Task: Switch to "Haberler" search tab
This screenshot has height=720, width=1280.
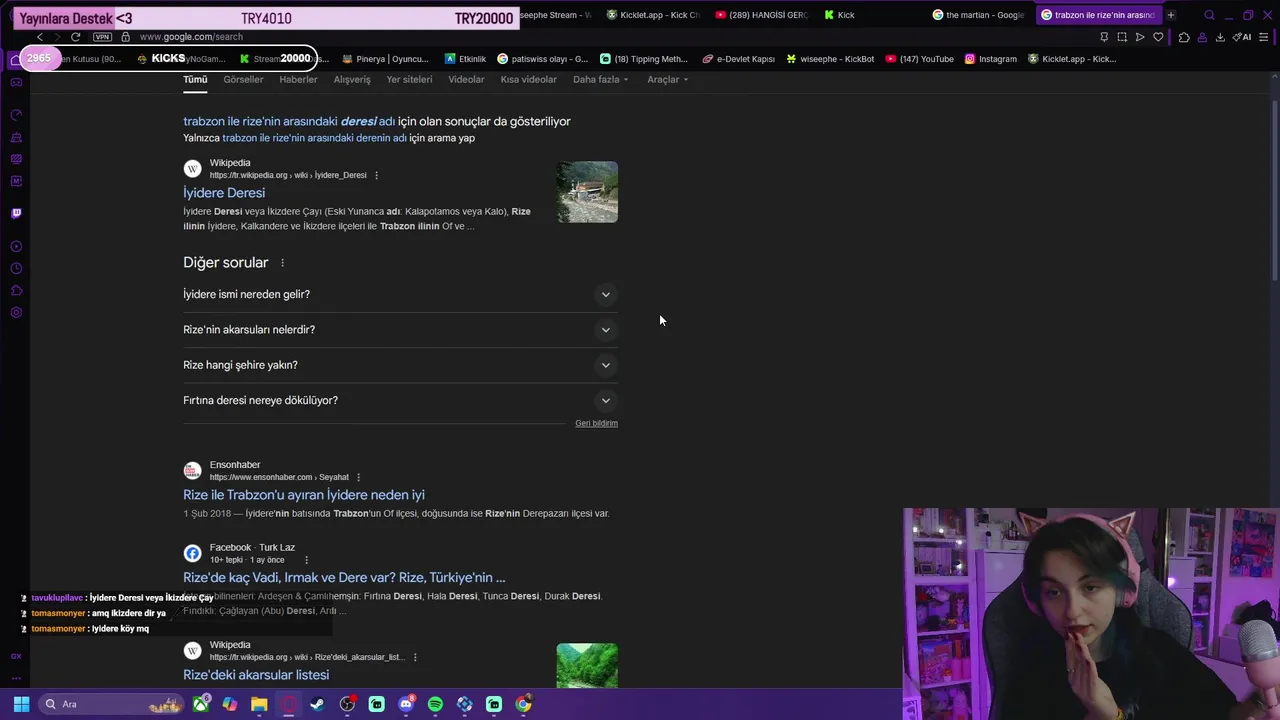Action: point(298,79)
